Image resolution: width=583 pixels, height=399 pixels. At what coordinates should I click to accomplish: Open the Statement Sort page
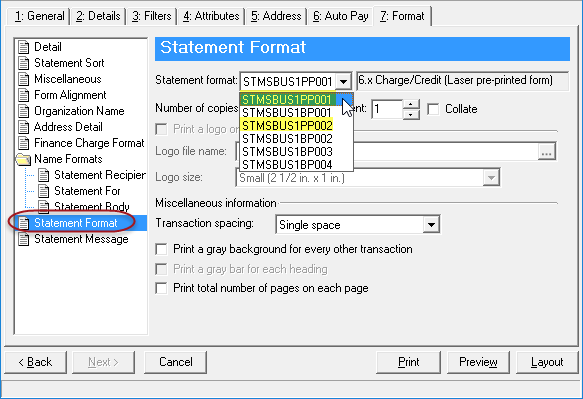click(x=69, y=63)
